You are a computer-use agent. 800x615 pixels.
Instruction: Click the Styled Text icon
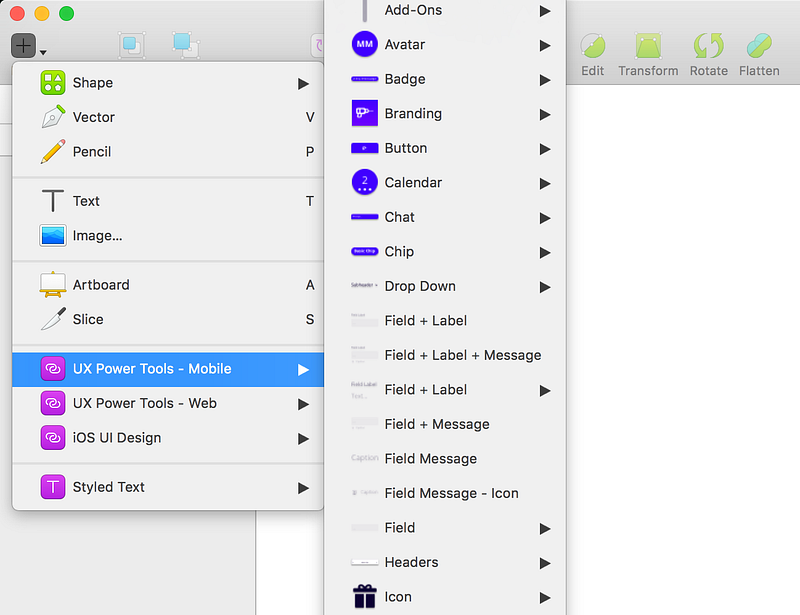click(53, 487)
